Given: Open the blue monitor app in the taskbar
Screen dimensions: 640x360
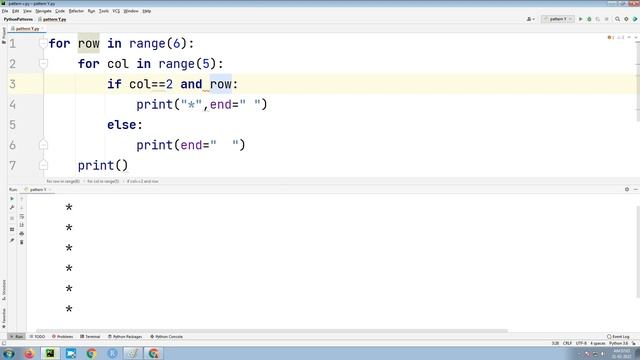Looking at the screenshot, I should [x=71, y=353].
